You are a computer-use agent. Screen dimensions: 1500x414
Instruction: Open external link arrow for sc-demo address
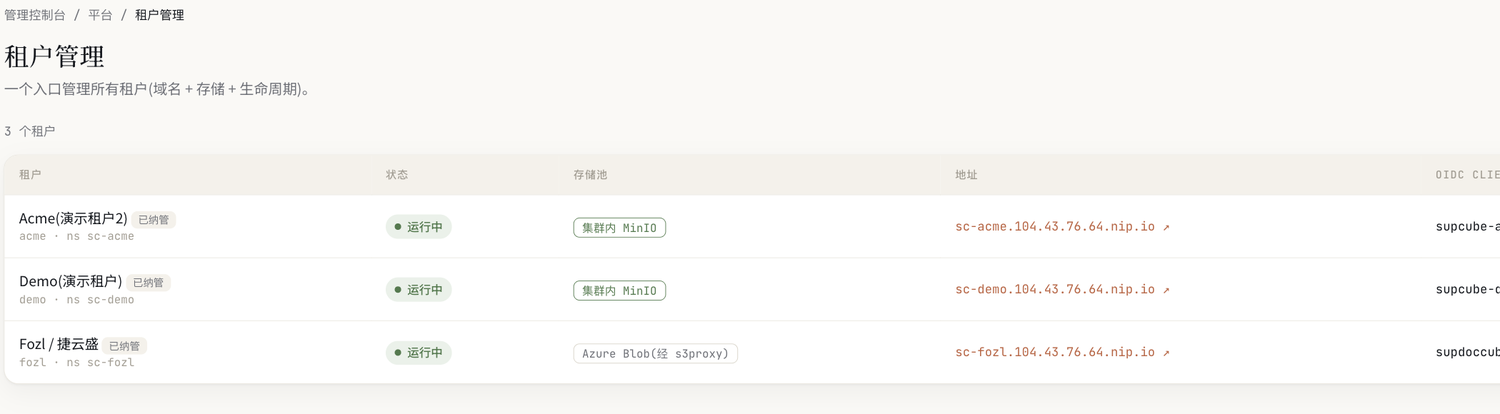click(x=1166, y=290)
